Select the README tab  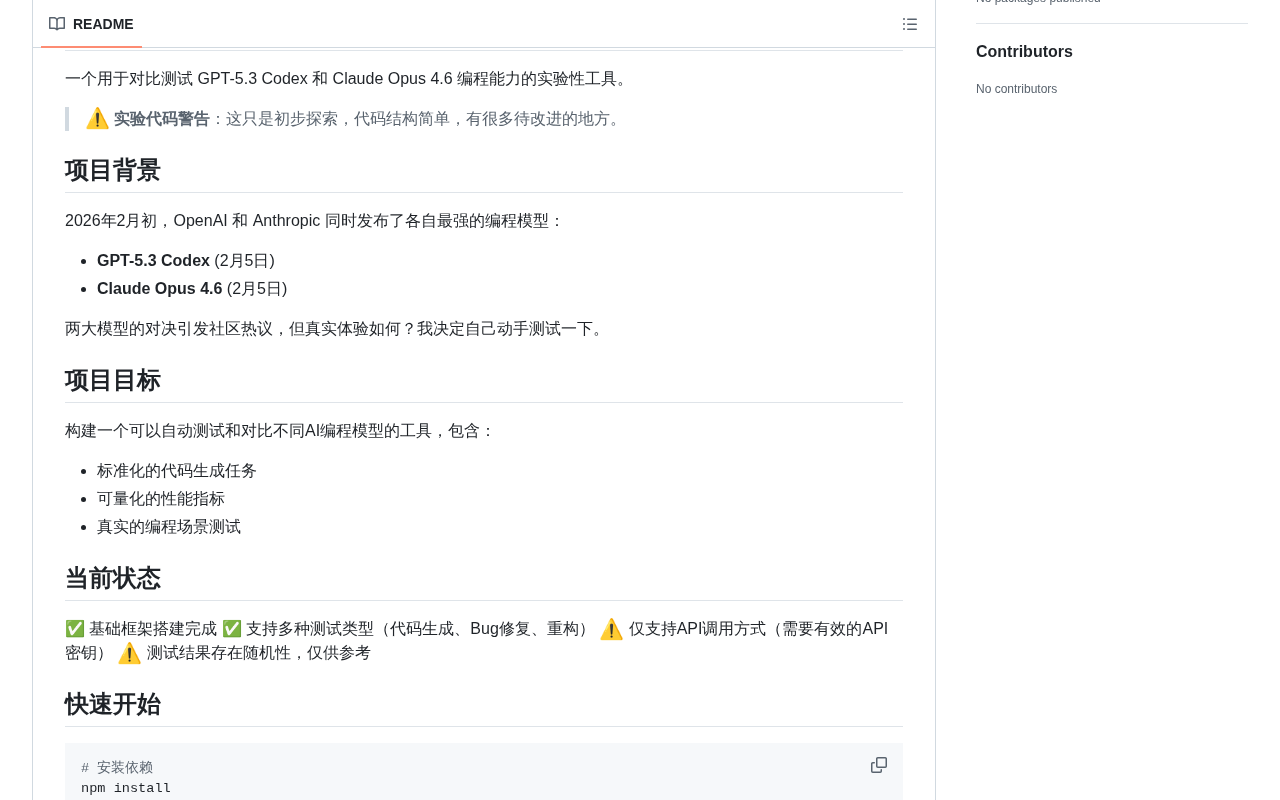pos(91,24)
